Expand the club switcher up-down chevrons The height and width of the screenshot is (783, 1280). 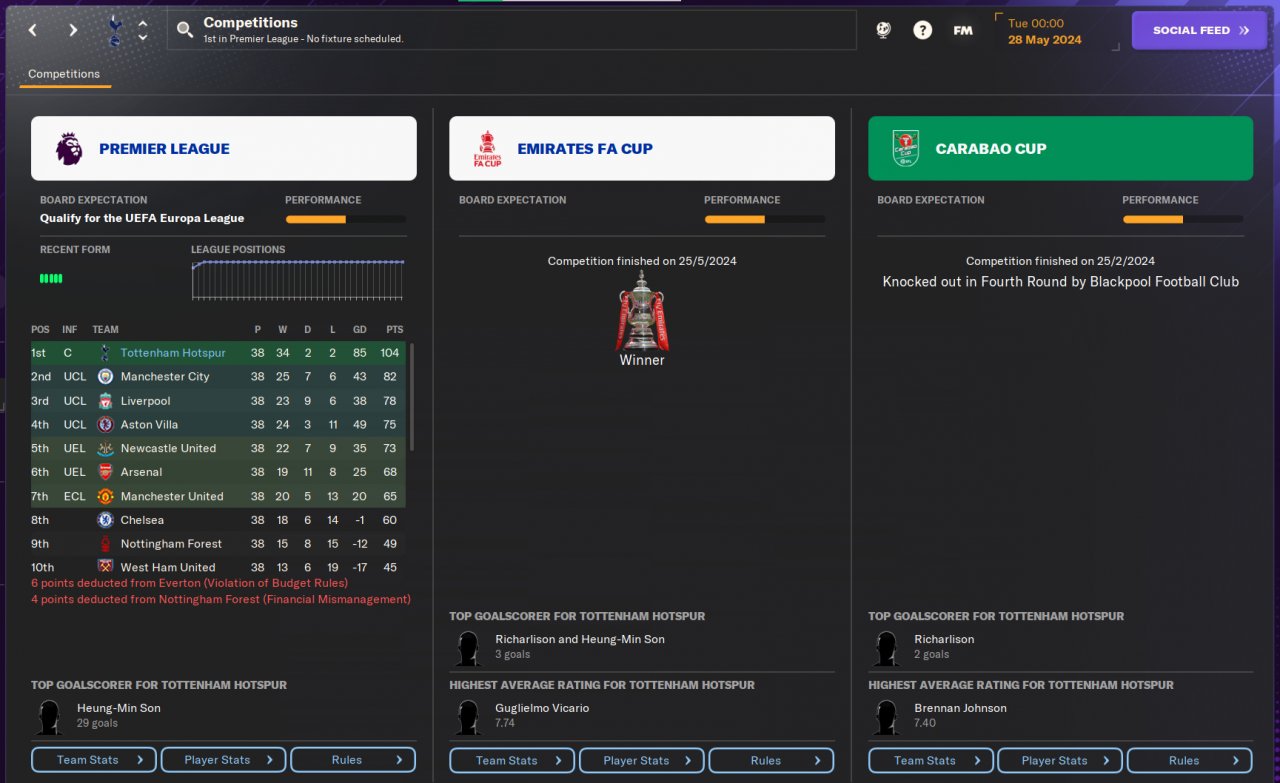[143, 30]
